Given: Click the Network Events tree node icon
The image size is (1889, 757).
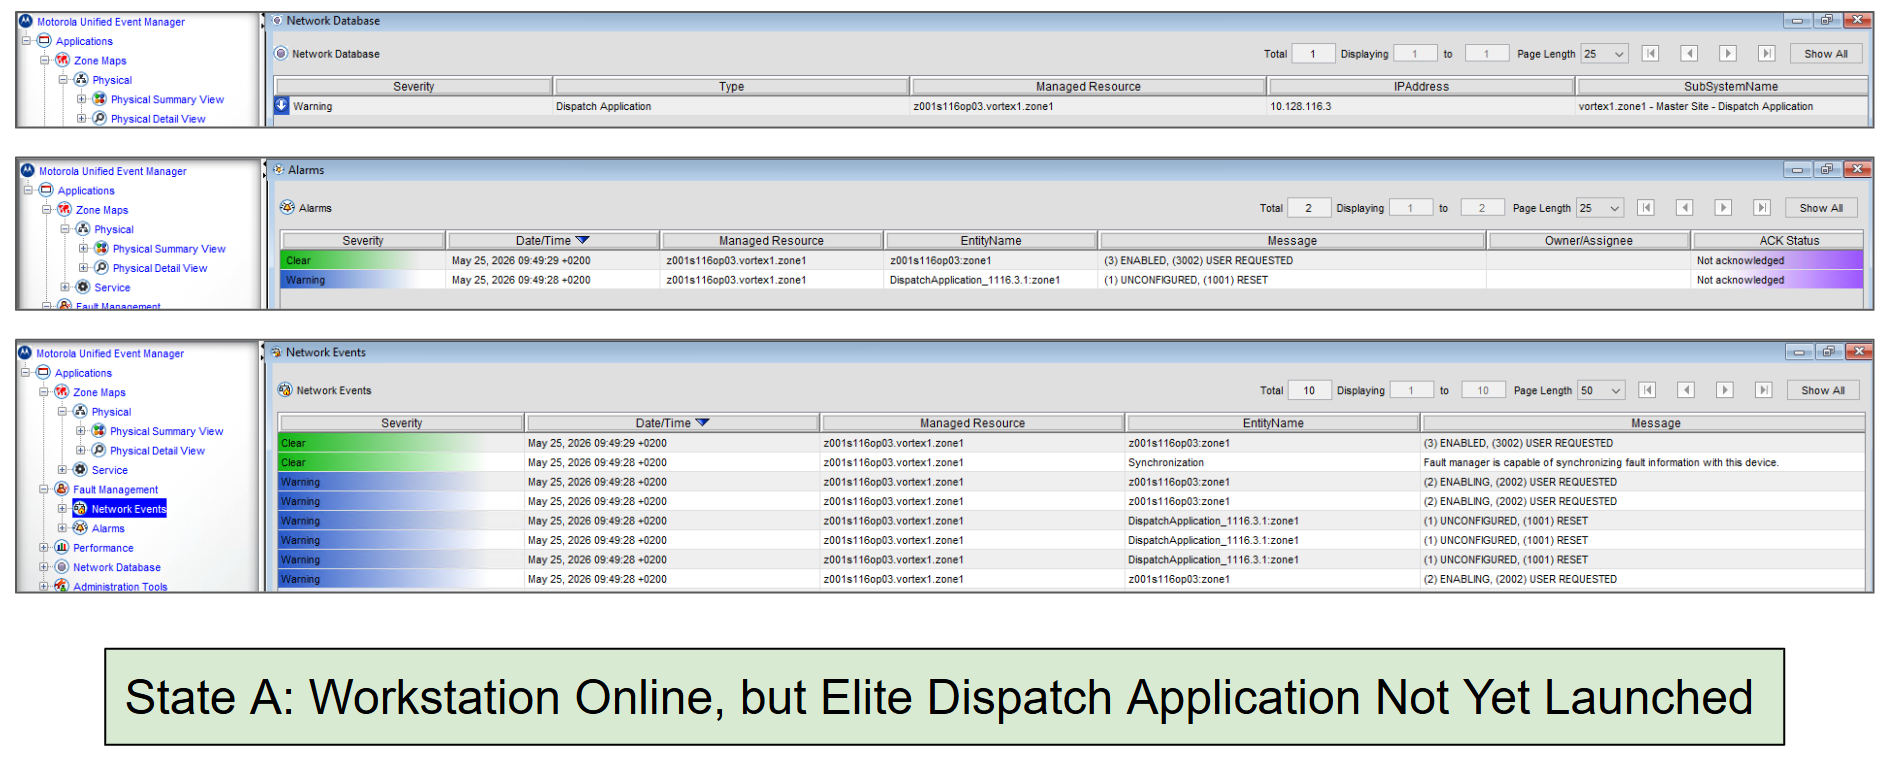Looking at the screenshot, I should 80,509.
